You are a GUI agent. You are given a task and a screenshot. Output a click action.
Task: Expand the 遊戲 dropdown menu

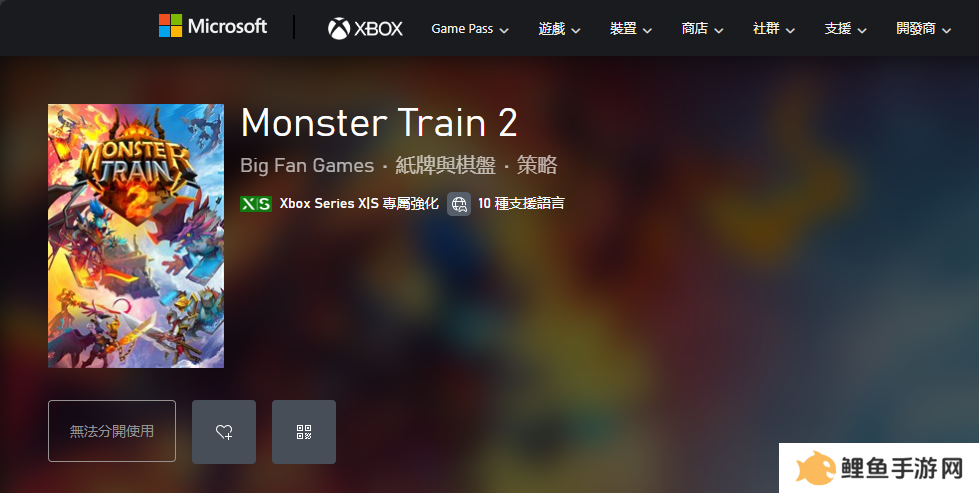tap(559, 29)
